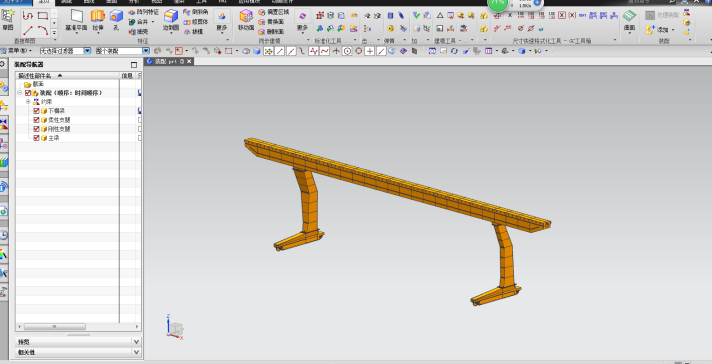712x364 pixels.
Task: Expand the 约束 constraints node
Action: pos(28,102)
